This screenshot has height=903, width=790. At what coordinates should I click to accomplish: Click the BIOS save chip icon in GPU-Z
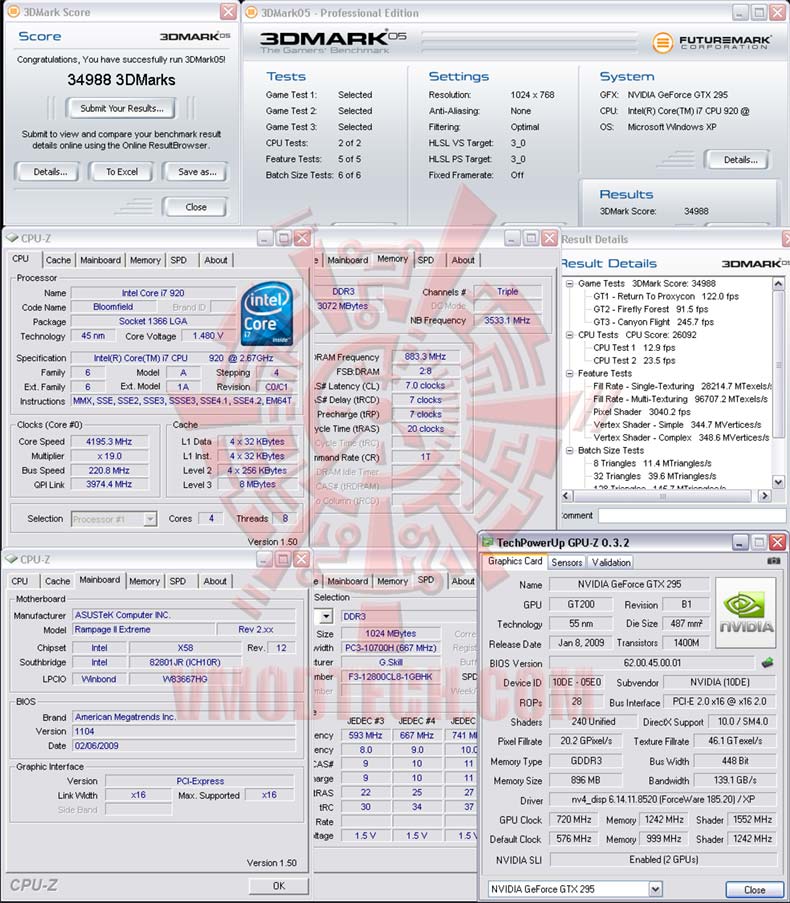click(768, 662)
